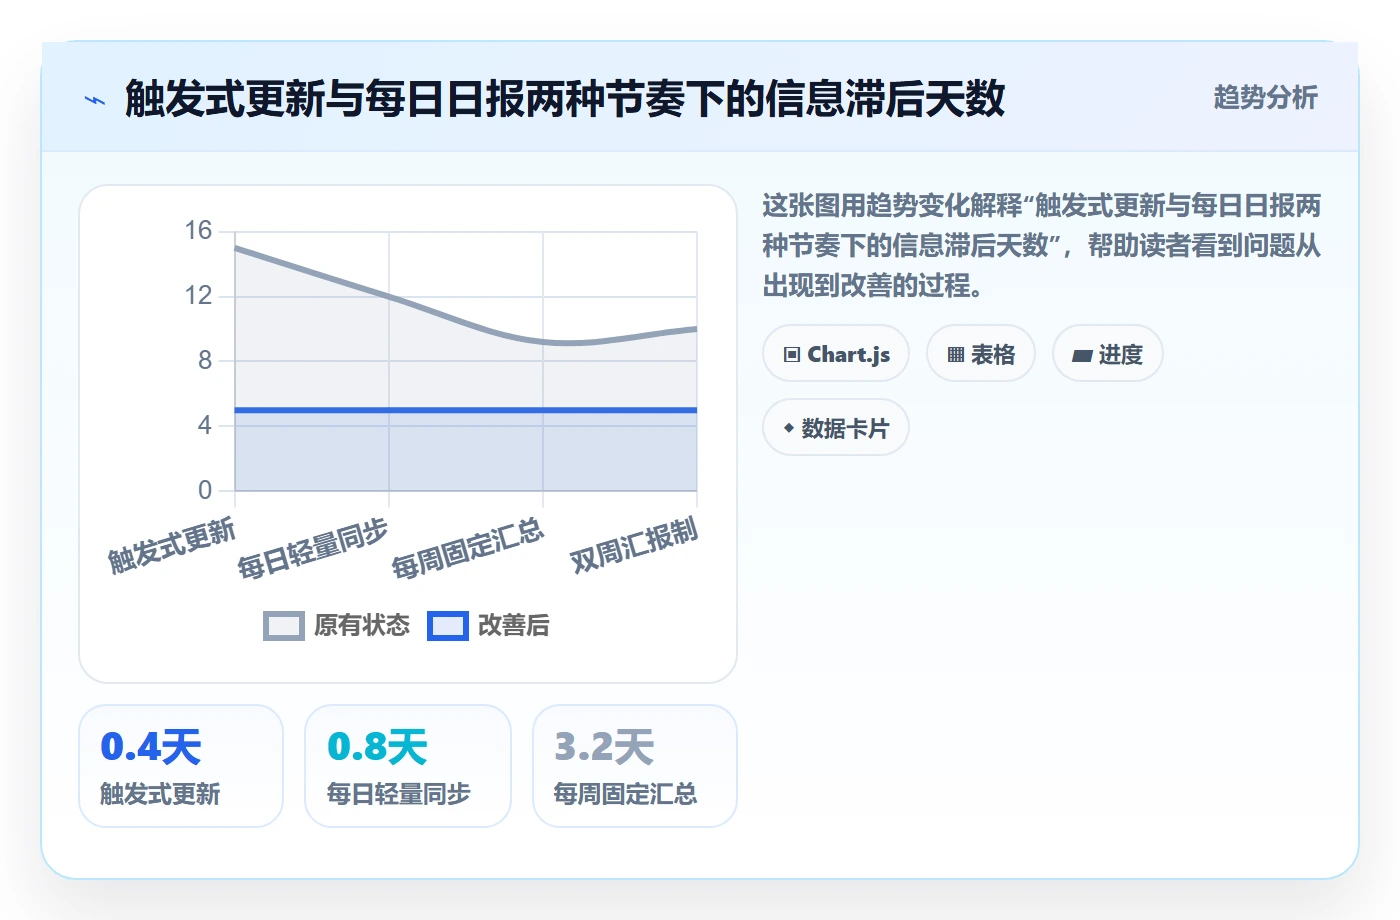Toggle the 改善后 legend swatch
This screenshot has width=1400, height=920.
click(x=448, y=625)
